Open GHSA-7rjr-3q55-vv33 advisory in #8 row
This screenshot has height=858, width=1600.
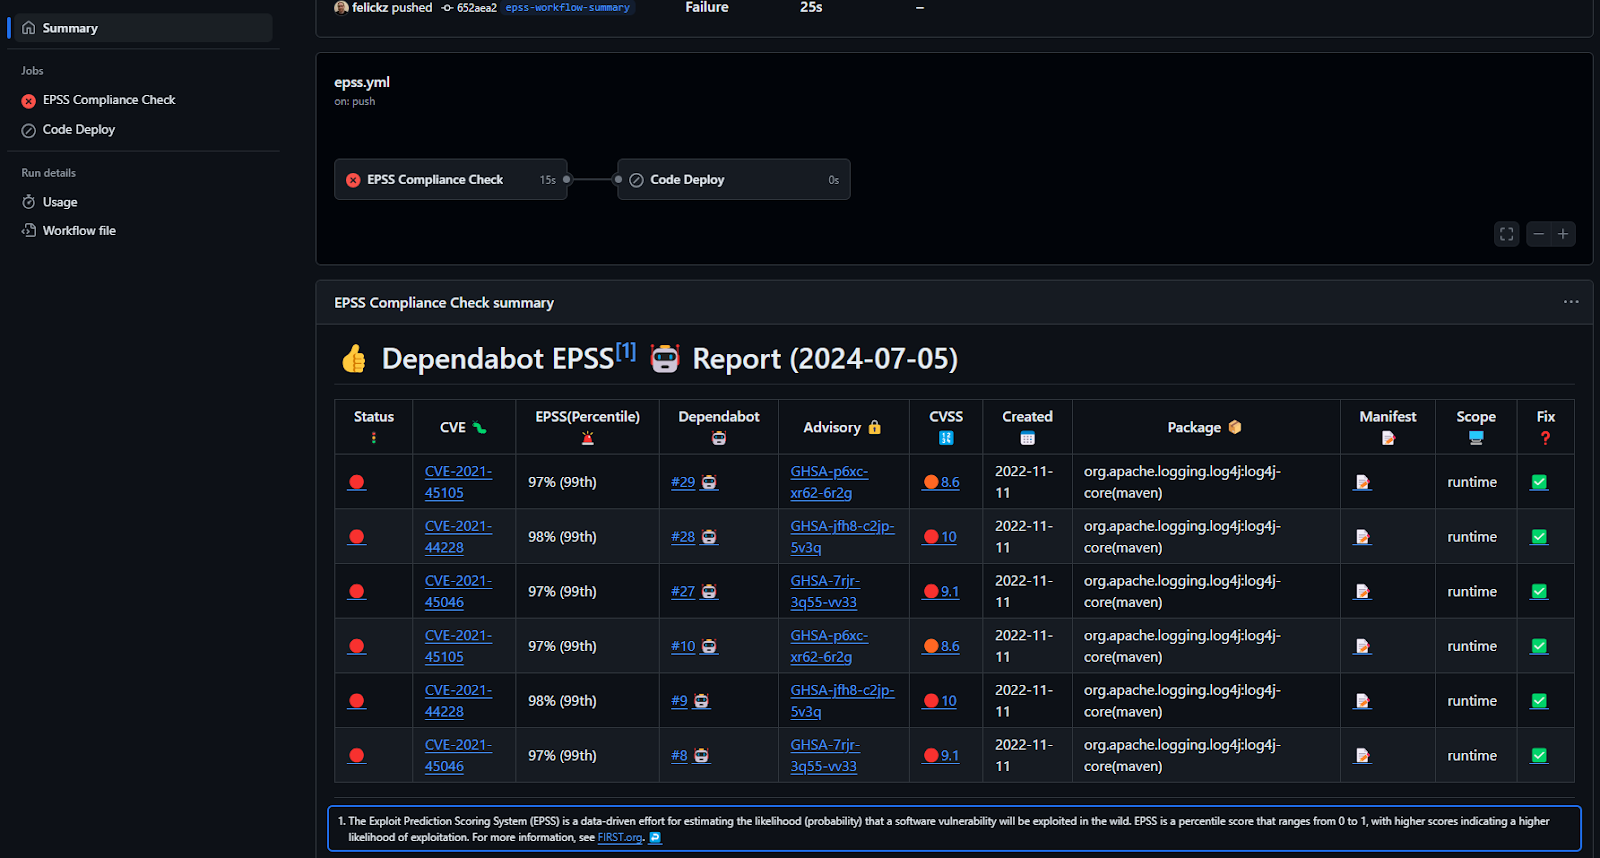coord(825,756)
